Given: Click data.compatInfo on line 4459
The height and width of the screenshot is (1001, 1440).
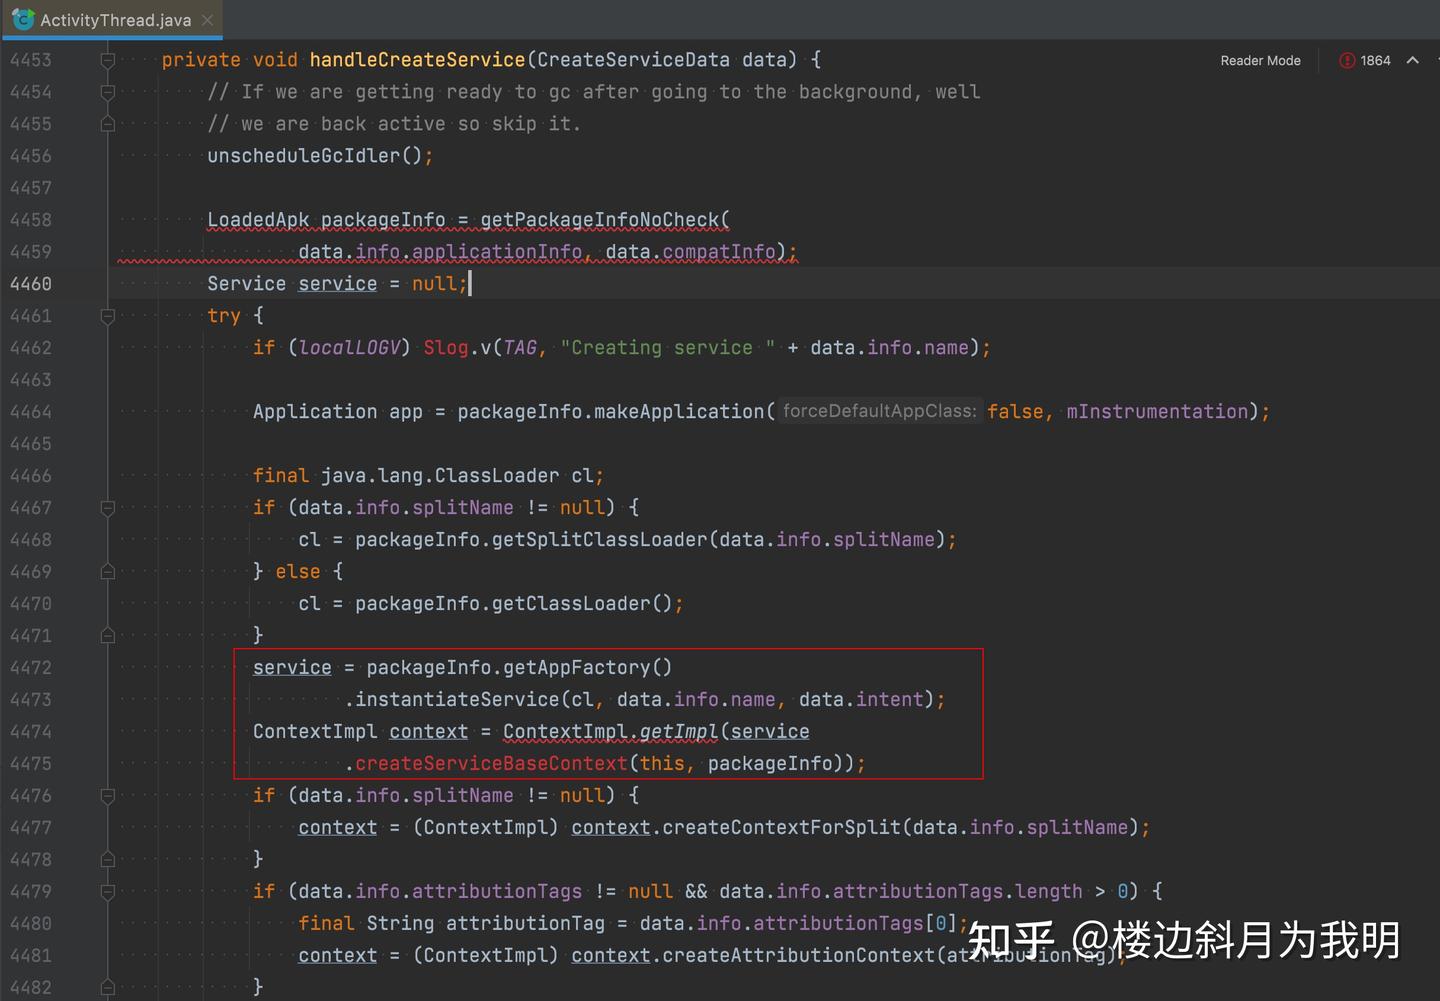Looking at the screenshot, I should click(x=690, y=252).
